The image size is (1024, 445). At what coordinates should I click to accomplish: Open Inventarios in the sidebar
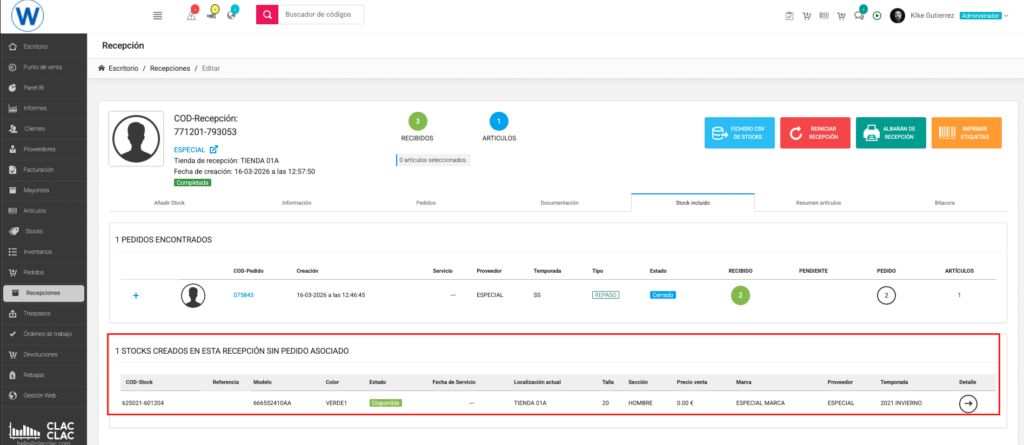39,251
